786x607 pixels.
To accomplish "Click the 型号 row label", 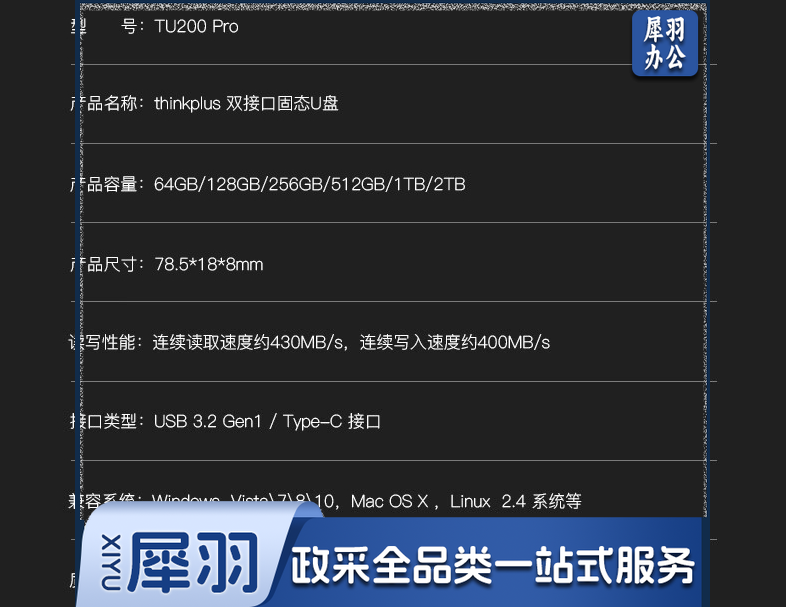I will pos(105,27).
